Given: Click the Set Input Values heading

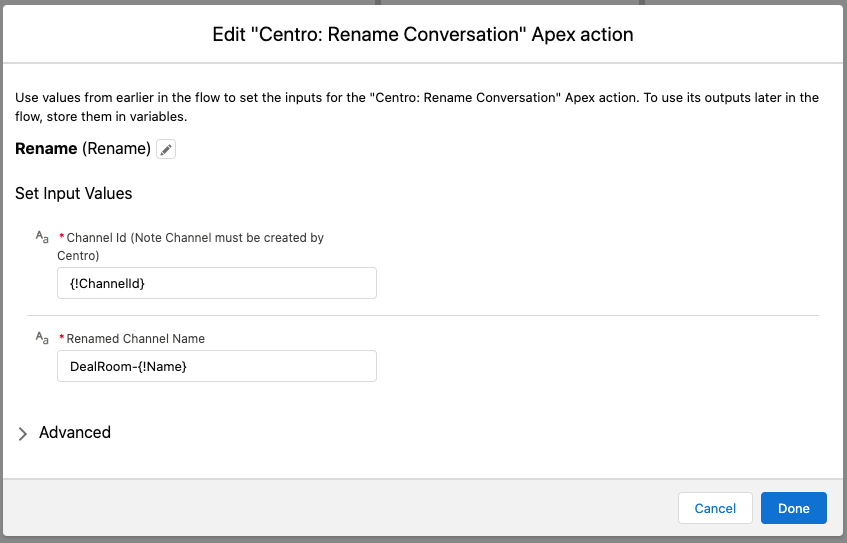Looking at the screenshot, I should (x=73, y=193).
